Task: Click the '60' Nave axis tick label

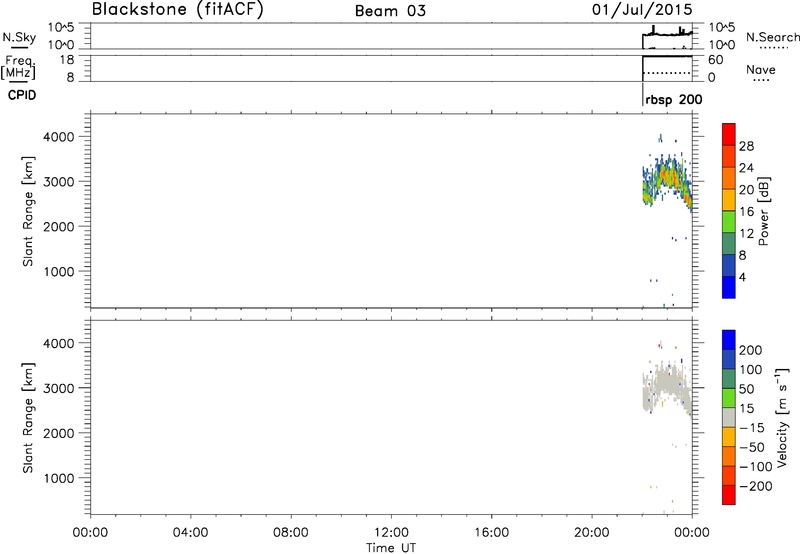Action: coord(715,60)
